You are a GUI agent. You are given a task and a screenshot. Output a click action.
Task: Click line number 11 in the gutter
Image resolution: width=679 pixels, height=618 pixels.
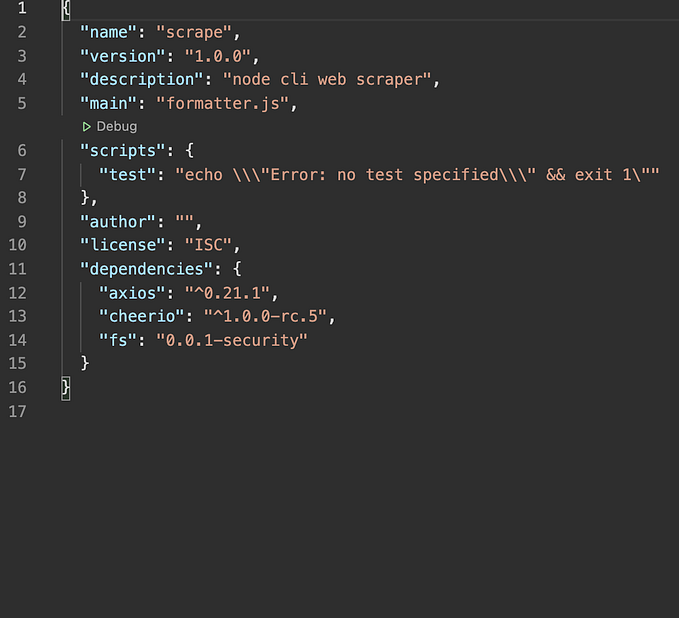tap(17, 269)
